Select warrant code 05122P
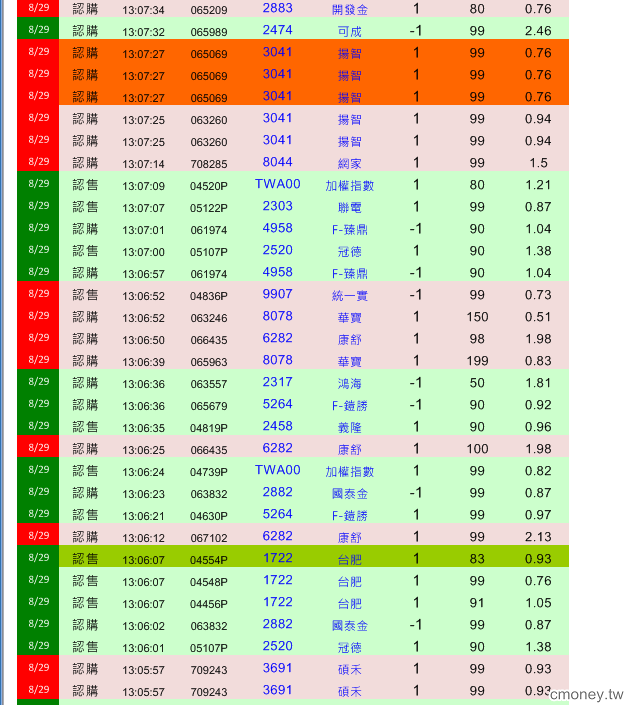This screenshot has width=630, height=705. pos(209,208)
